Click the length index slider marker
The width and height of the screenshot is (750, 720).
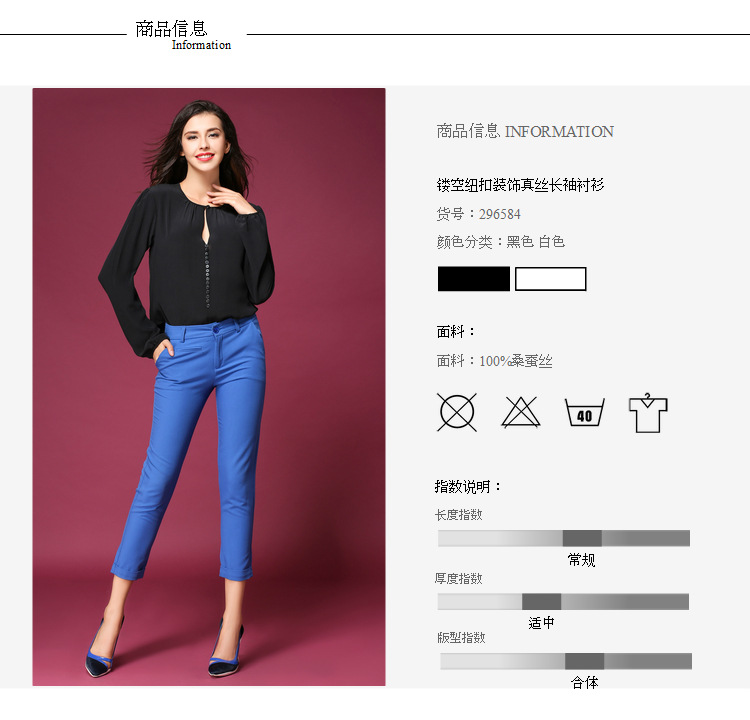tap(582, 538)
